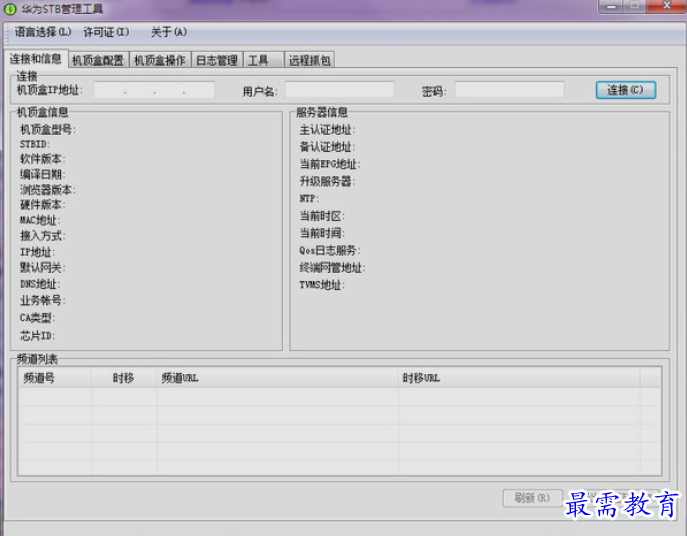
Task: Go to the 远程抓包 tab
Action: (x=309, y=60)
